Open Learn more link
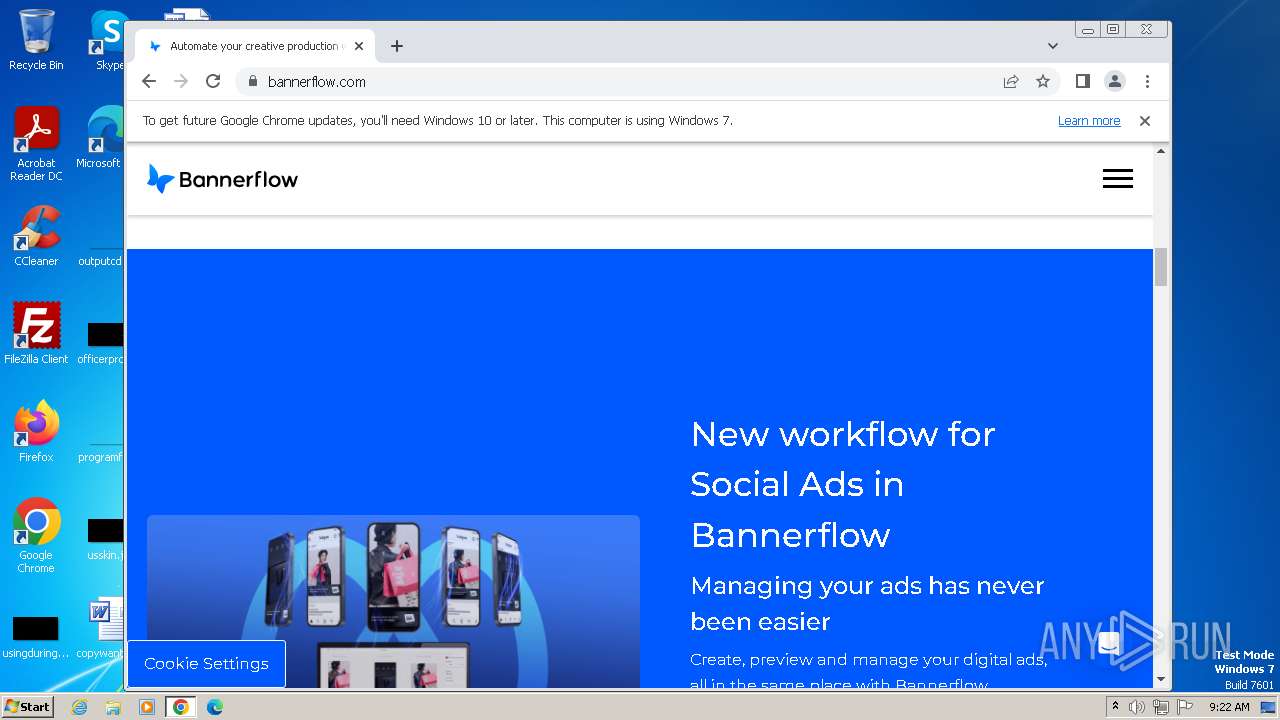1280x720 pixels. pos(1089,121)
